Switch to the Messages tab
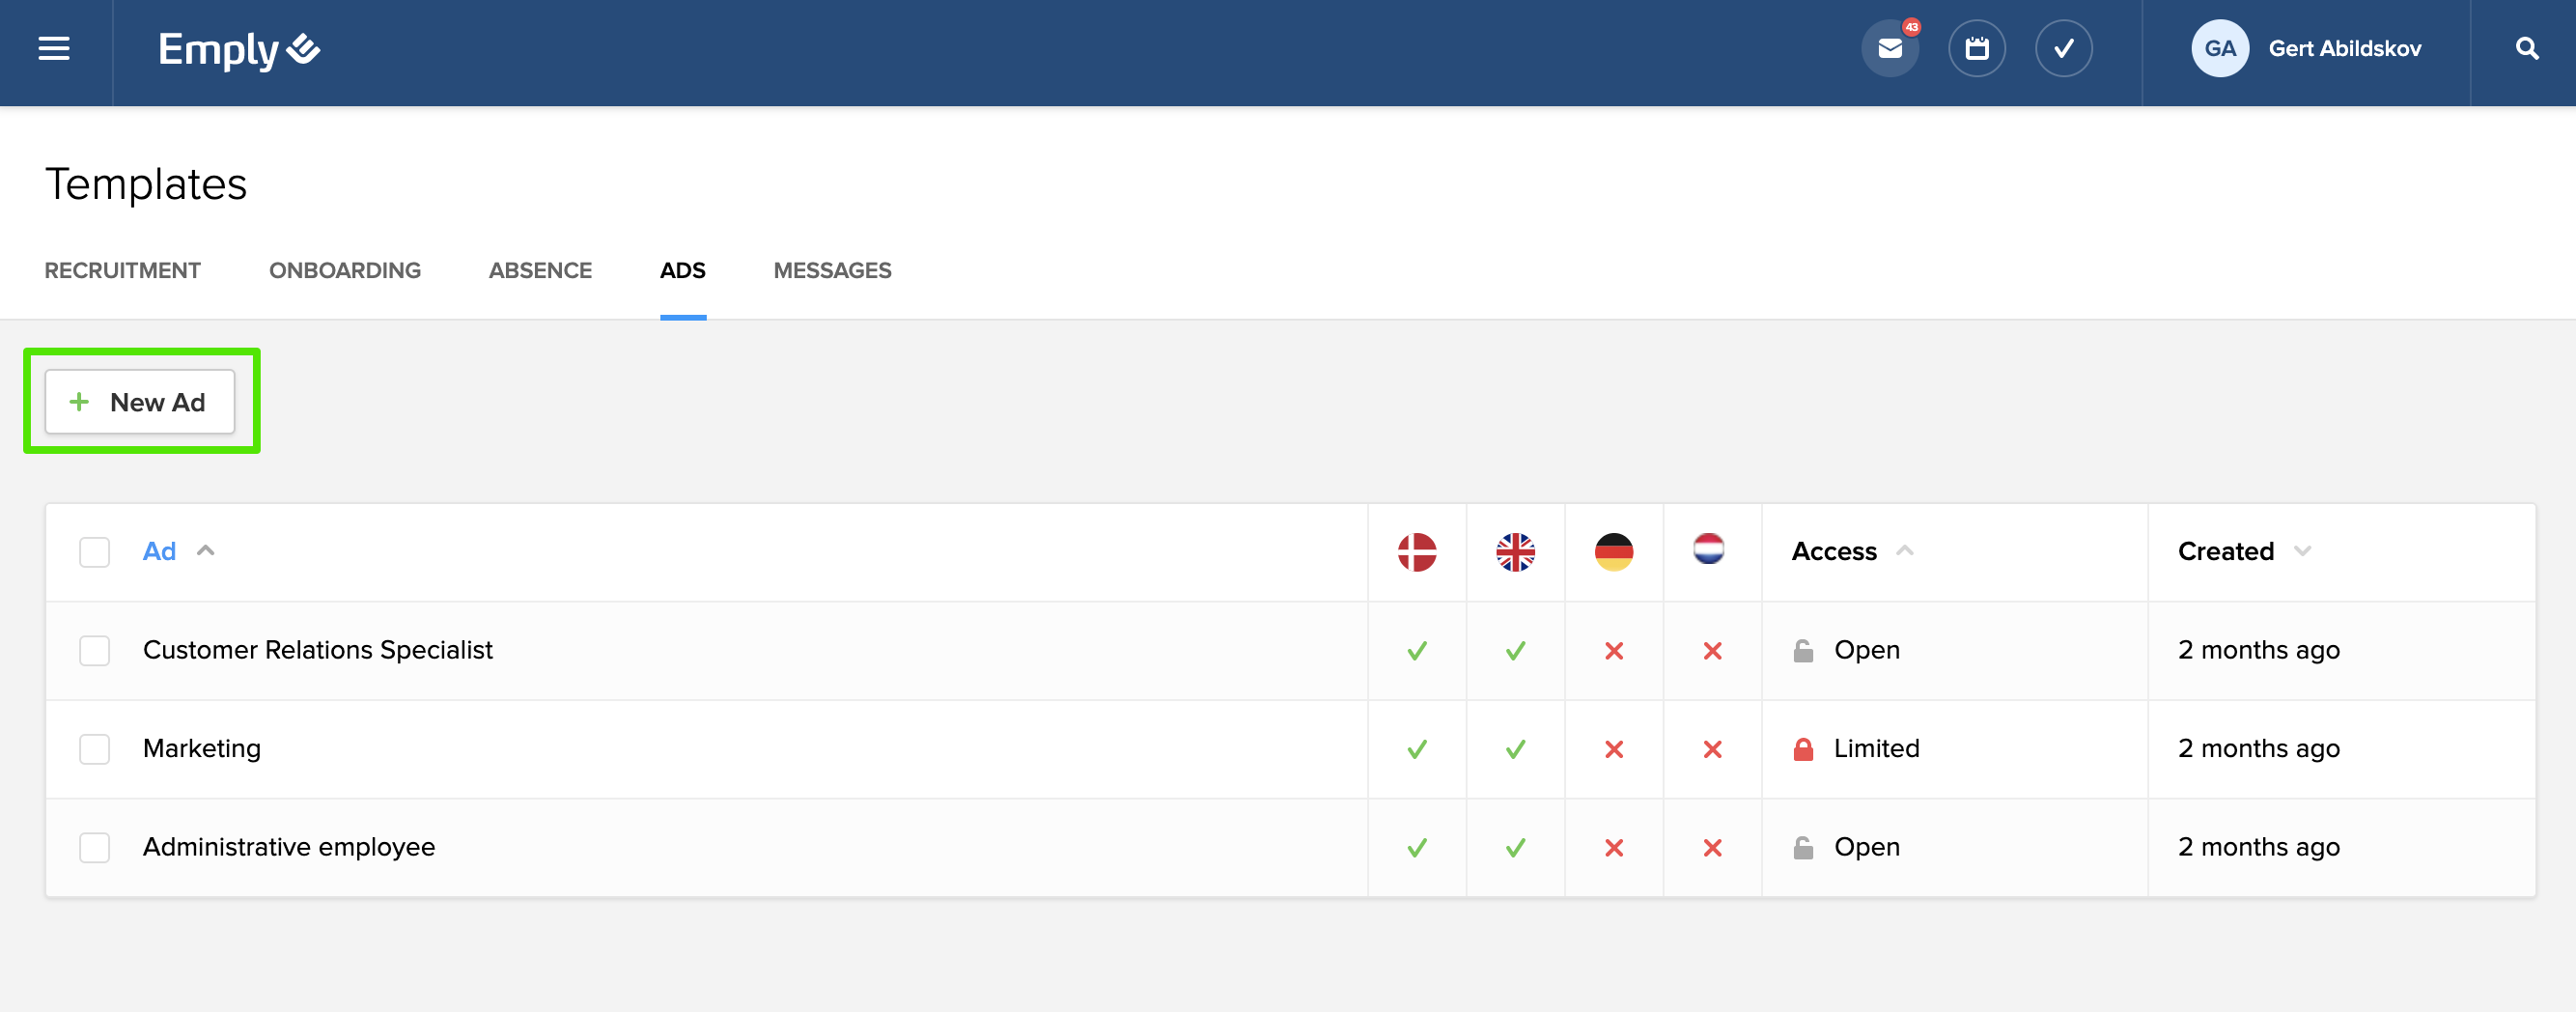This screenshot has width=2576, height=1012. coord(832,271)
